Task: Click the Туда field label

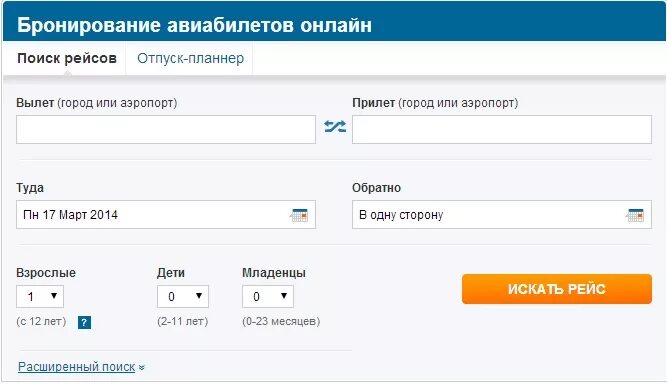Action: point(30,188)
